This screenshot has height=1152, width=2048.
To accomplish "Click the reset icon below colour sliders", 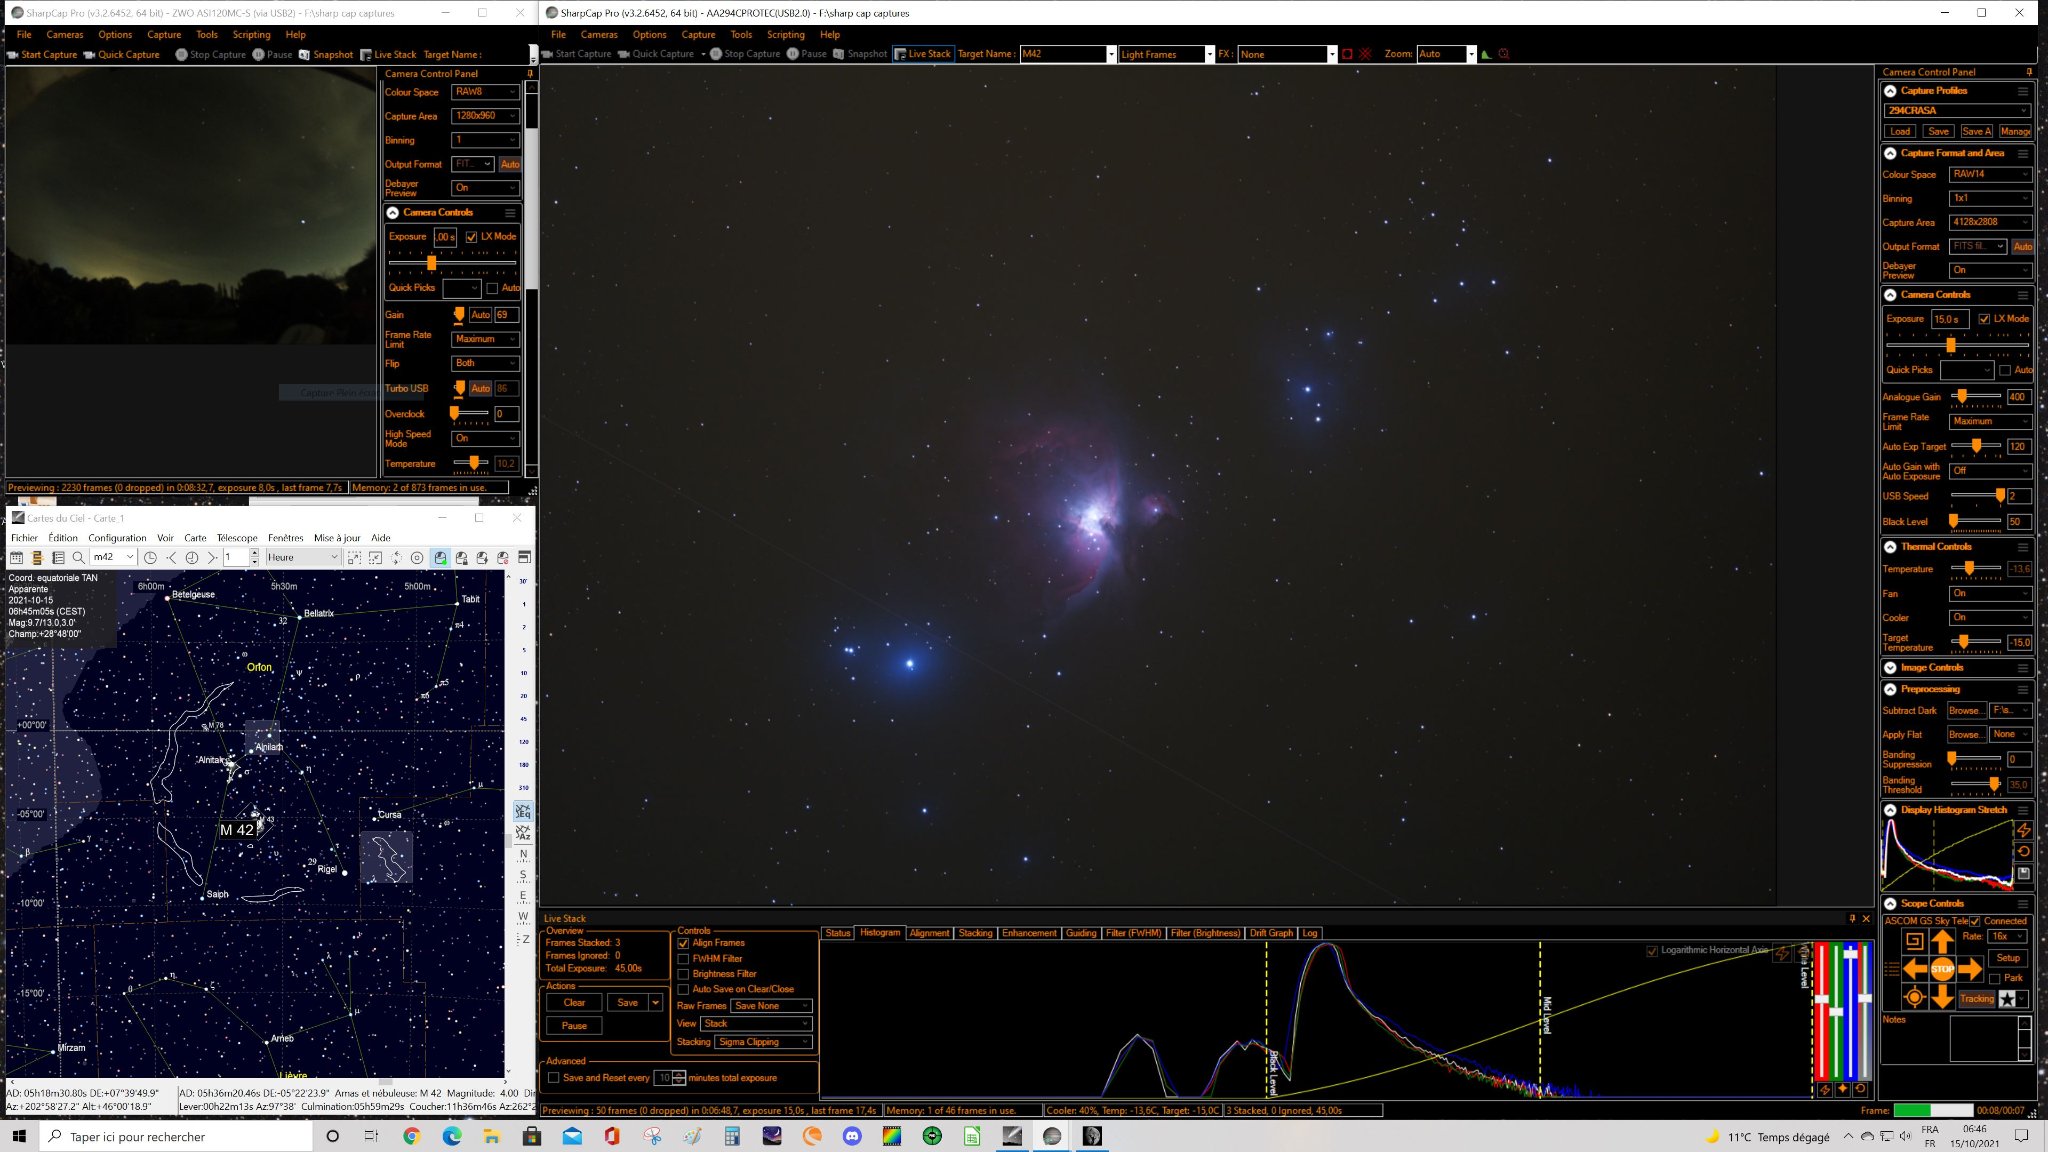I will [x=1860, y=1089].
